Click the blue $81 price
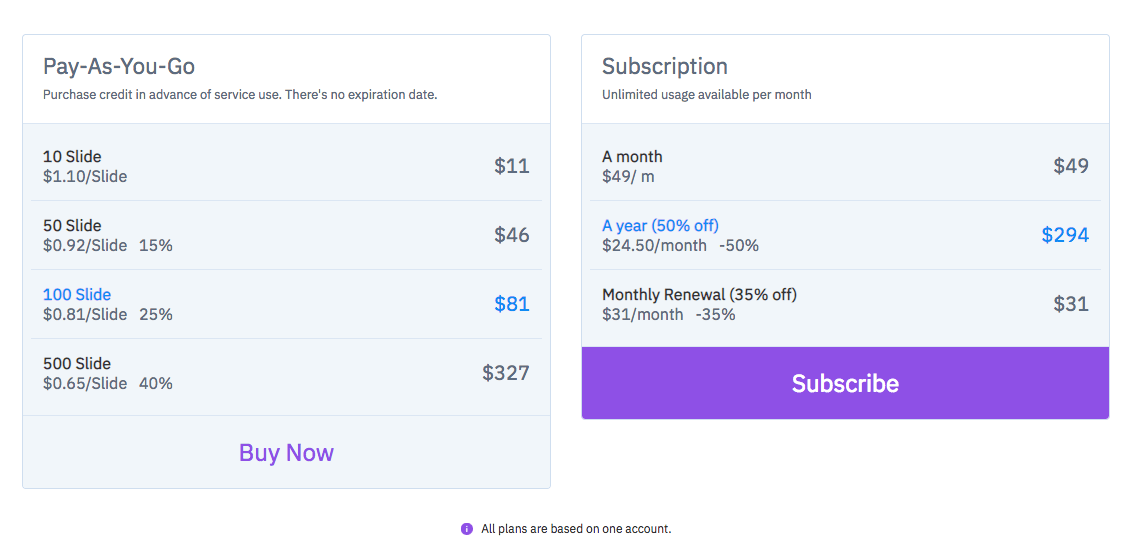 pos(512,304)
